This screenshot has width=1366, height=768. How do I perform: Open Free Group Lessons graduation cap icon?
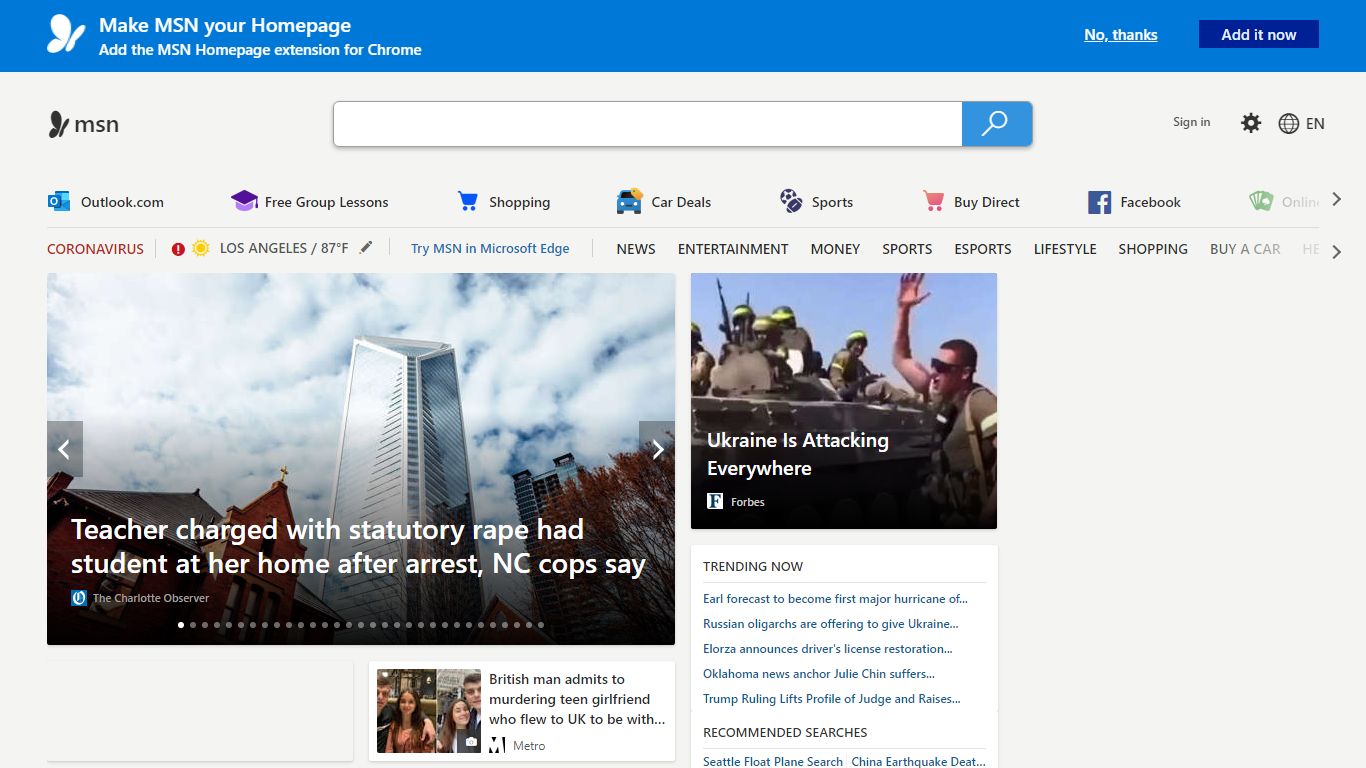[x=244, y=201]
